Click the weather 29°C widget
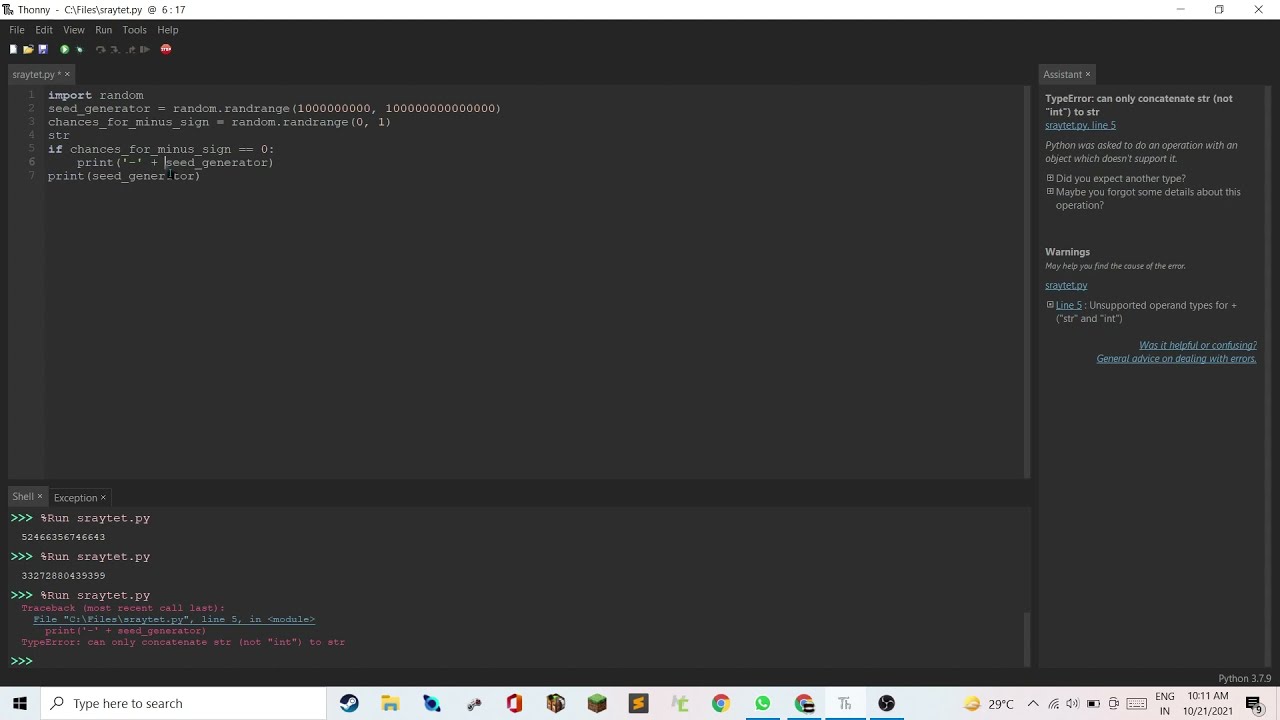Screen dimensions: 1280x720 (988, 703)
